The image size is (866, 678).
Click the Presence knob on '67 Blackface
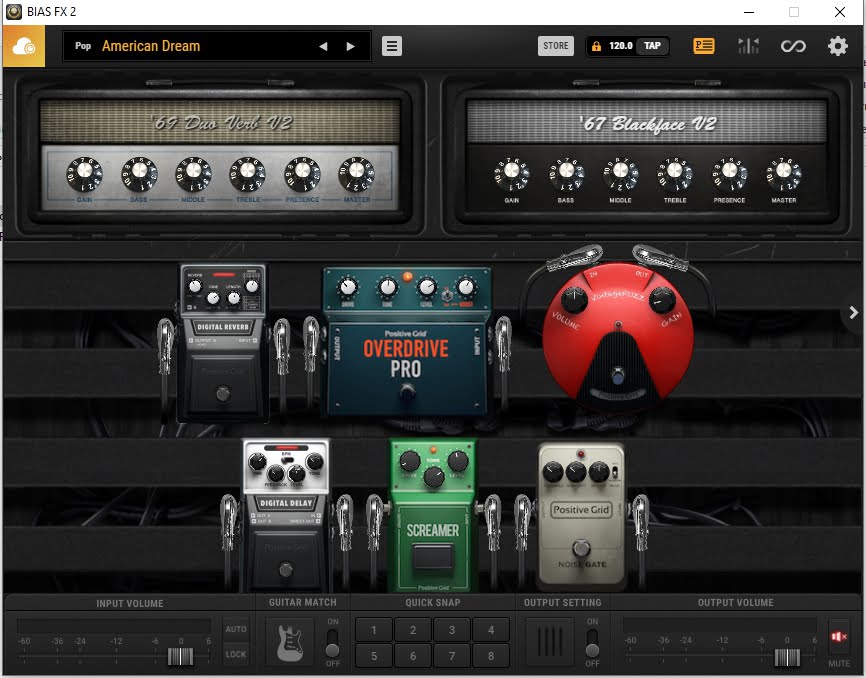(729, 173)
